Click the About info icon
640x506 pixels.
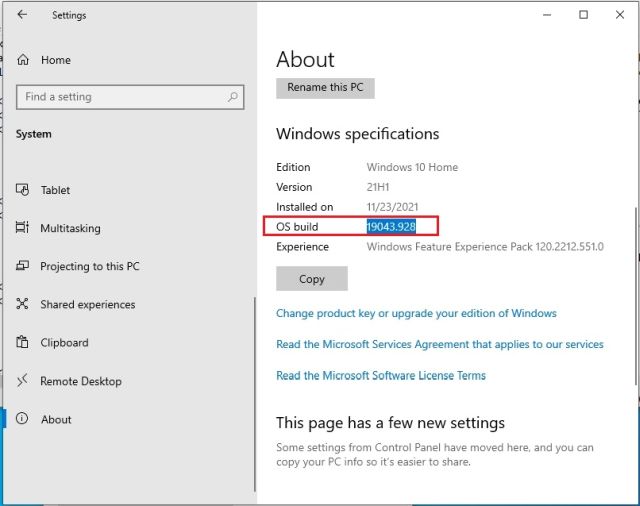pyautogui.click(x=22, y=418)
